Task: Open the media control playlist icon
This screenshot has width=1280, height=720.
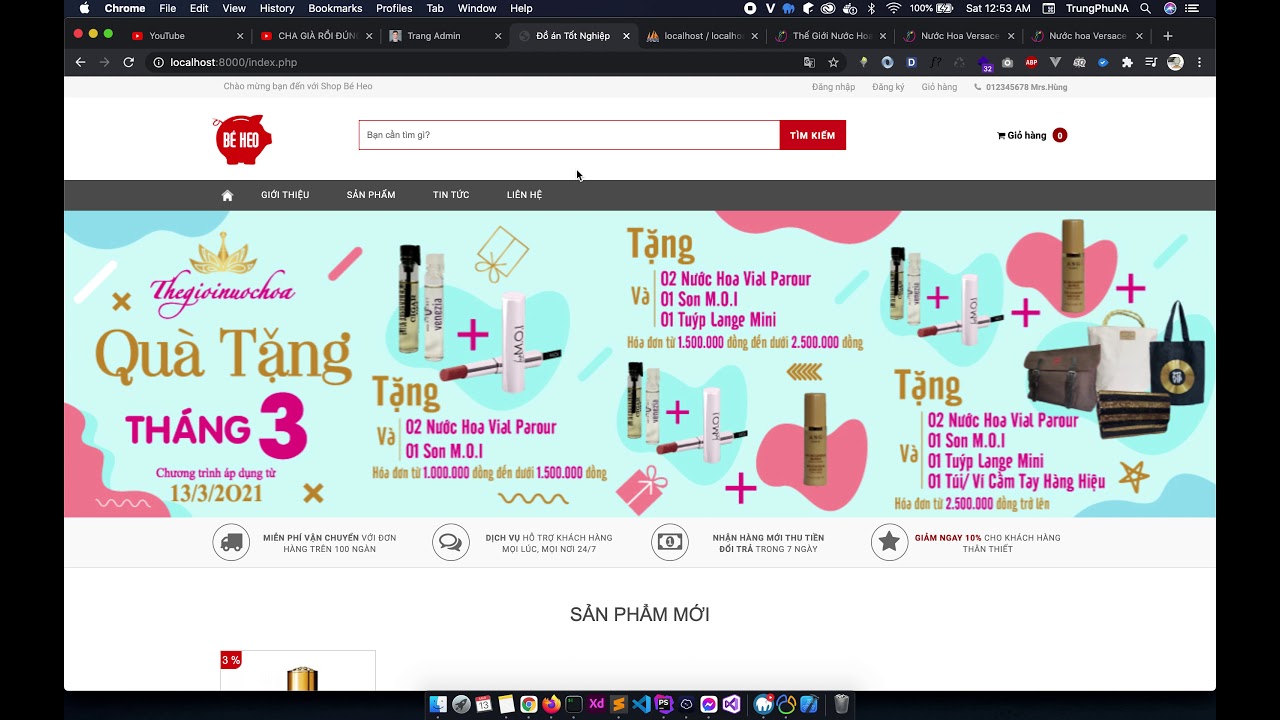Action: [x=1151, y=62]
